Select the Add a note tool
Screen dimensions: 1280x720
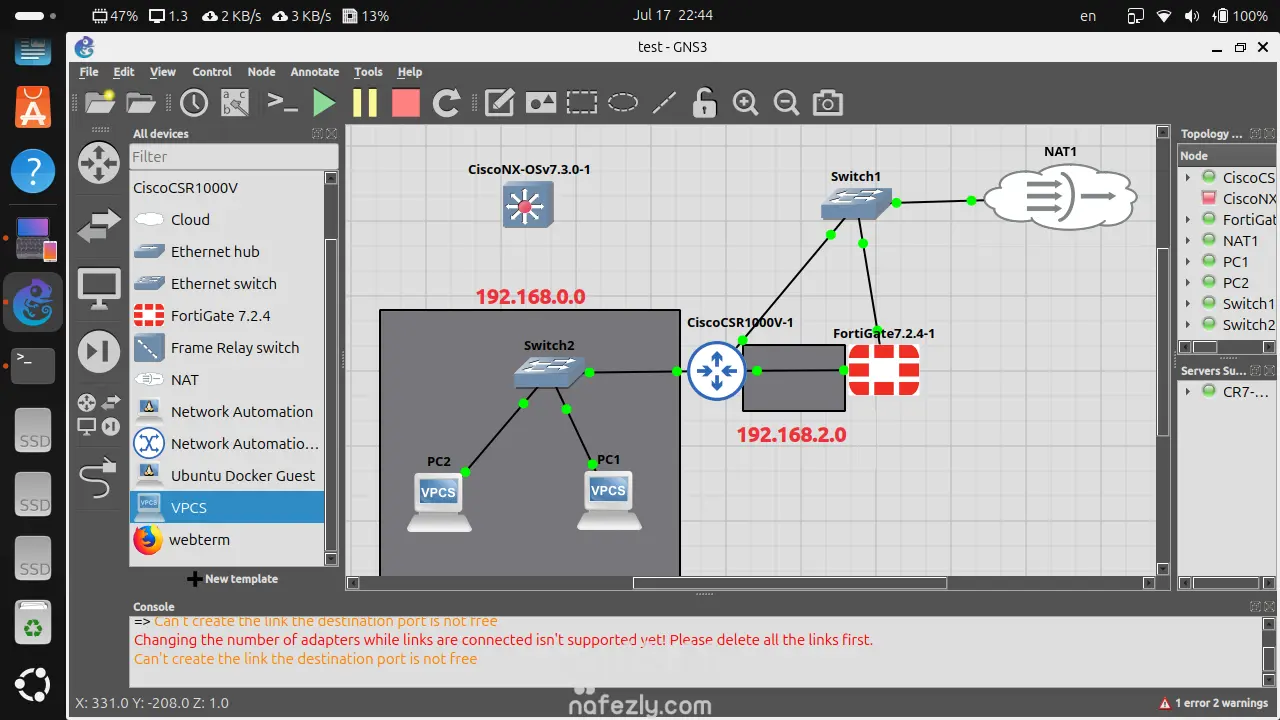pos(499,102)
